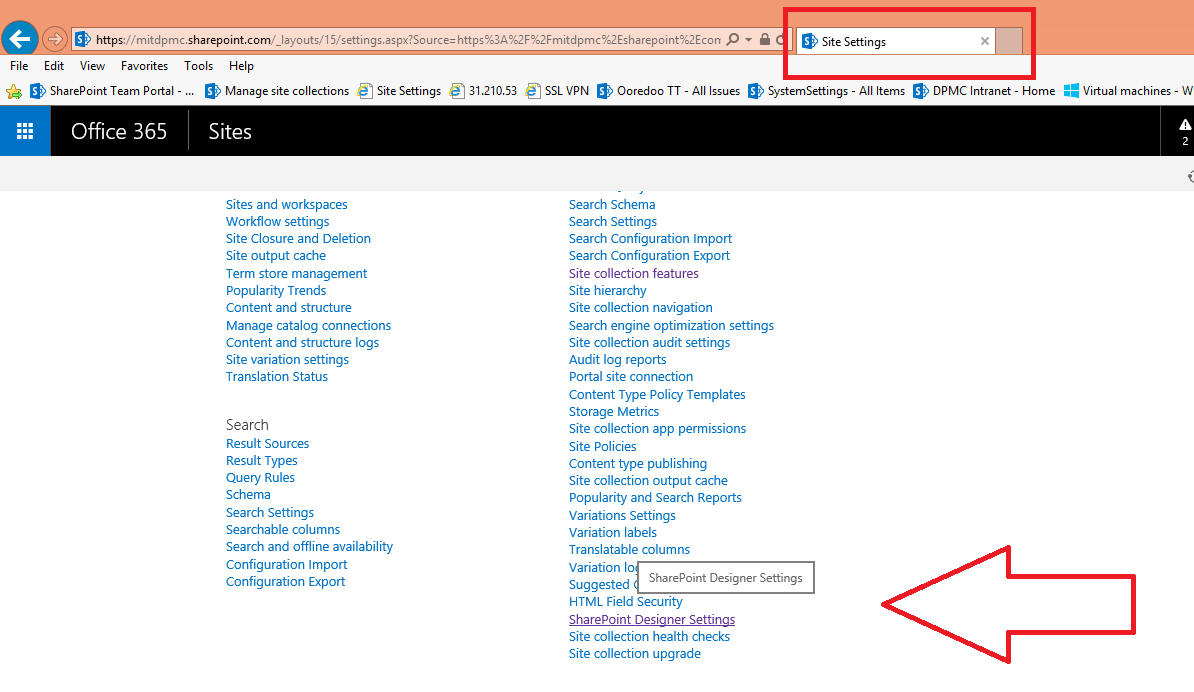This screenshot has height=692, width=1194.
Task: Open the Favorites menu
Action: [144, 65]
